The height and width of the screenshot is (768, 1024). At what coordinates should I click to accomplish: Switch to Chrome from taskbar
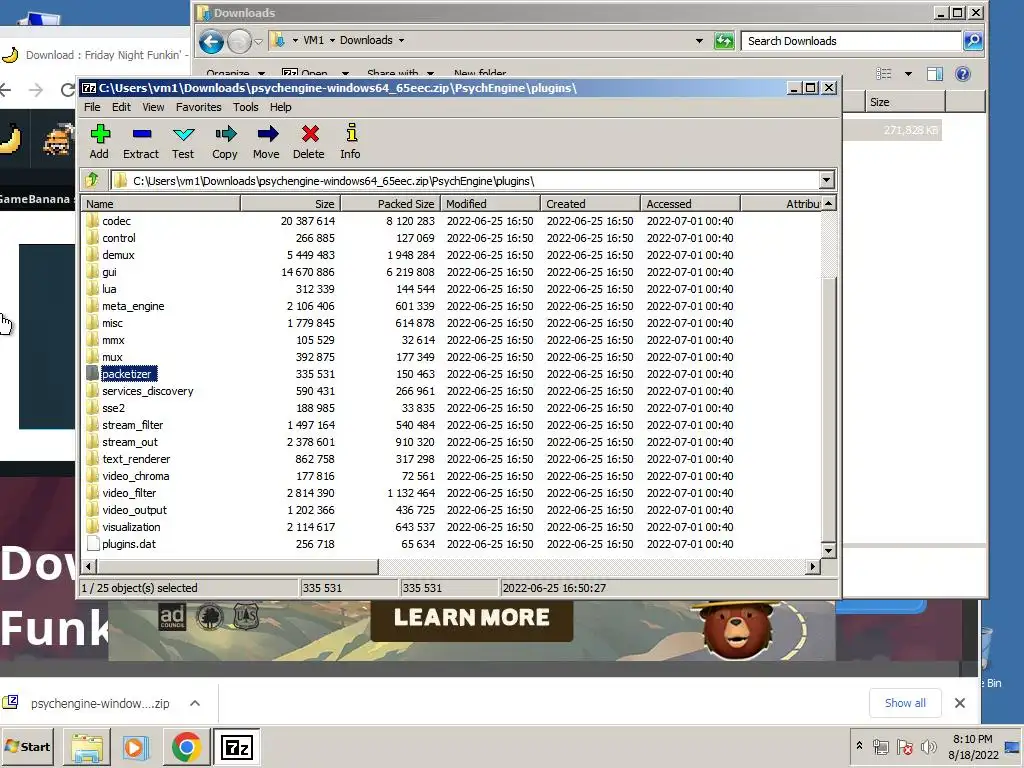186,747
